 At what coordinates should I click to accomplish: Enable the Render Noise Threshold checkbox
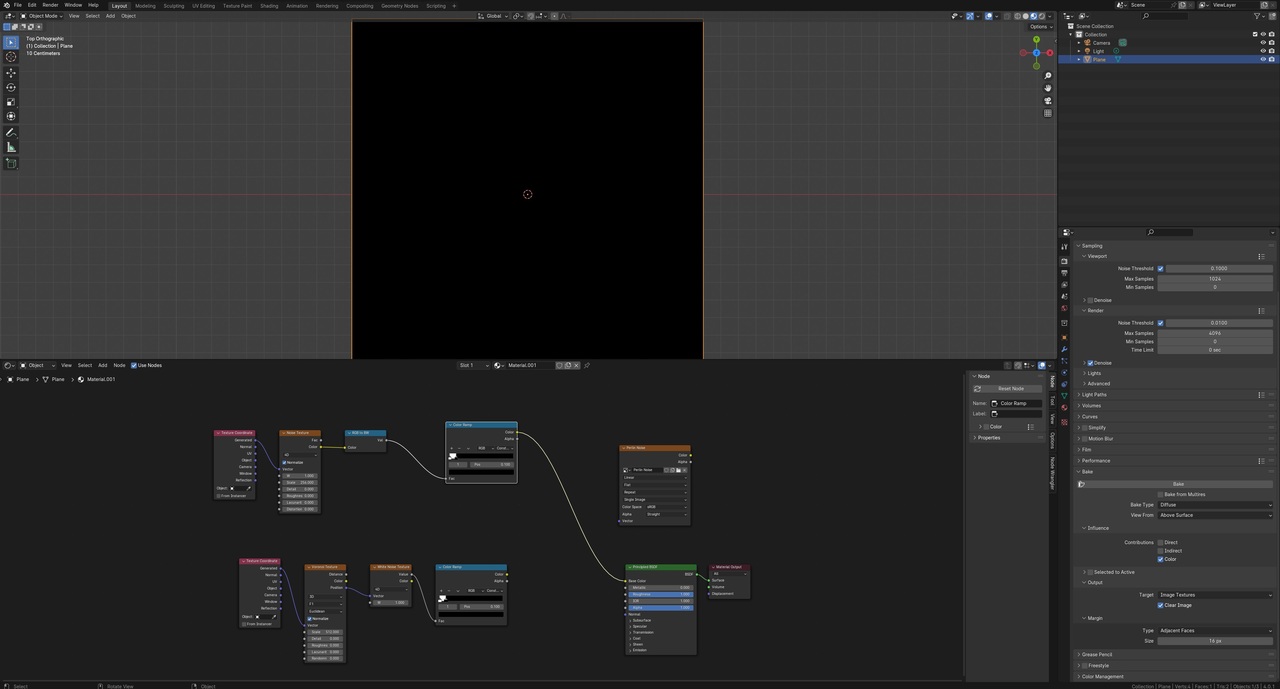(x=1160, y=322)
